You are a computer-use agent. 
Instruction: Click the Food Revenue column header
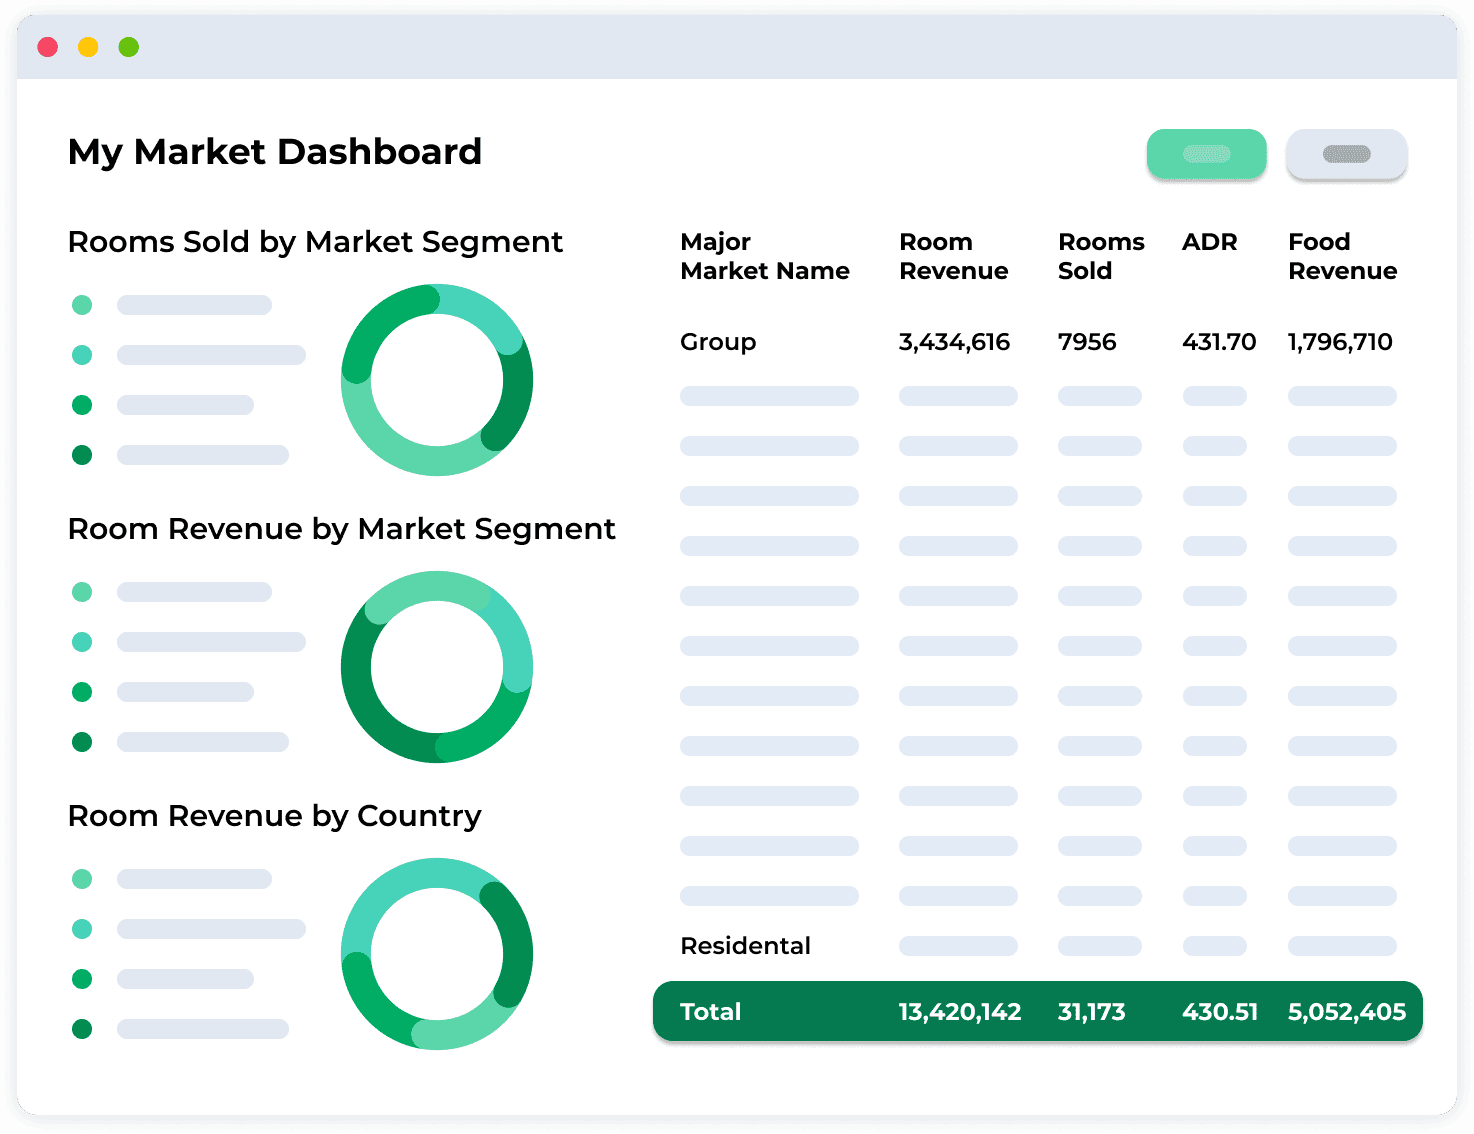click(1342, 256)
